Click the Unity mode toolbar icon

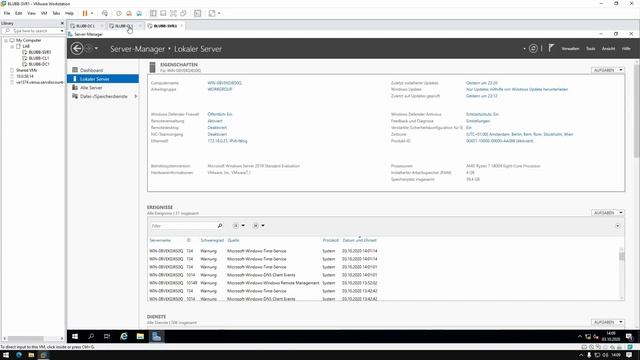point(184,13)
